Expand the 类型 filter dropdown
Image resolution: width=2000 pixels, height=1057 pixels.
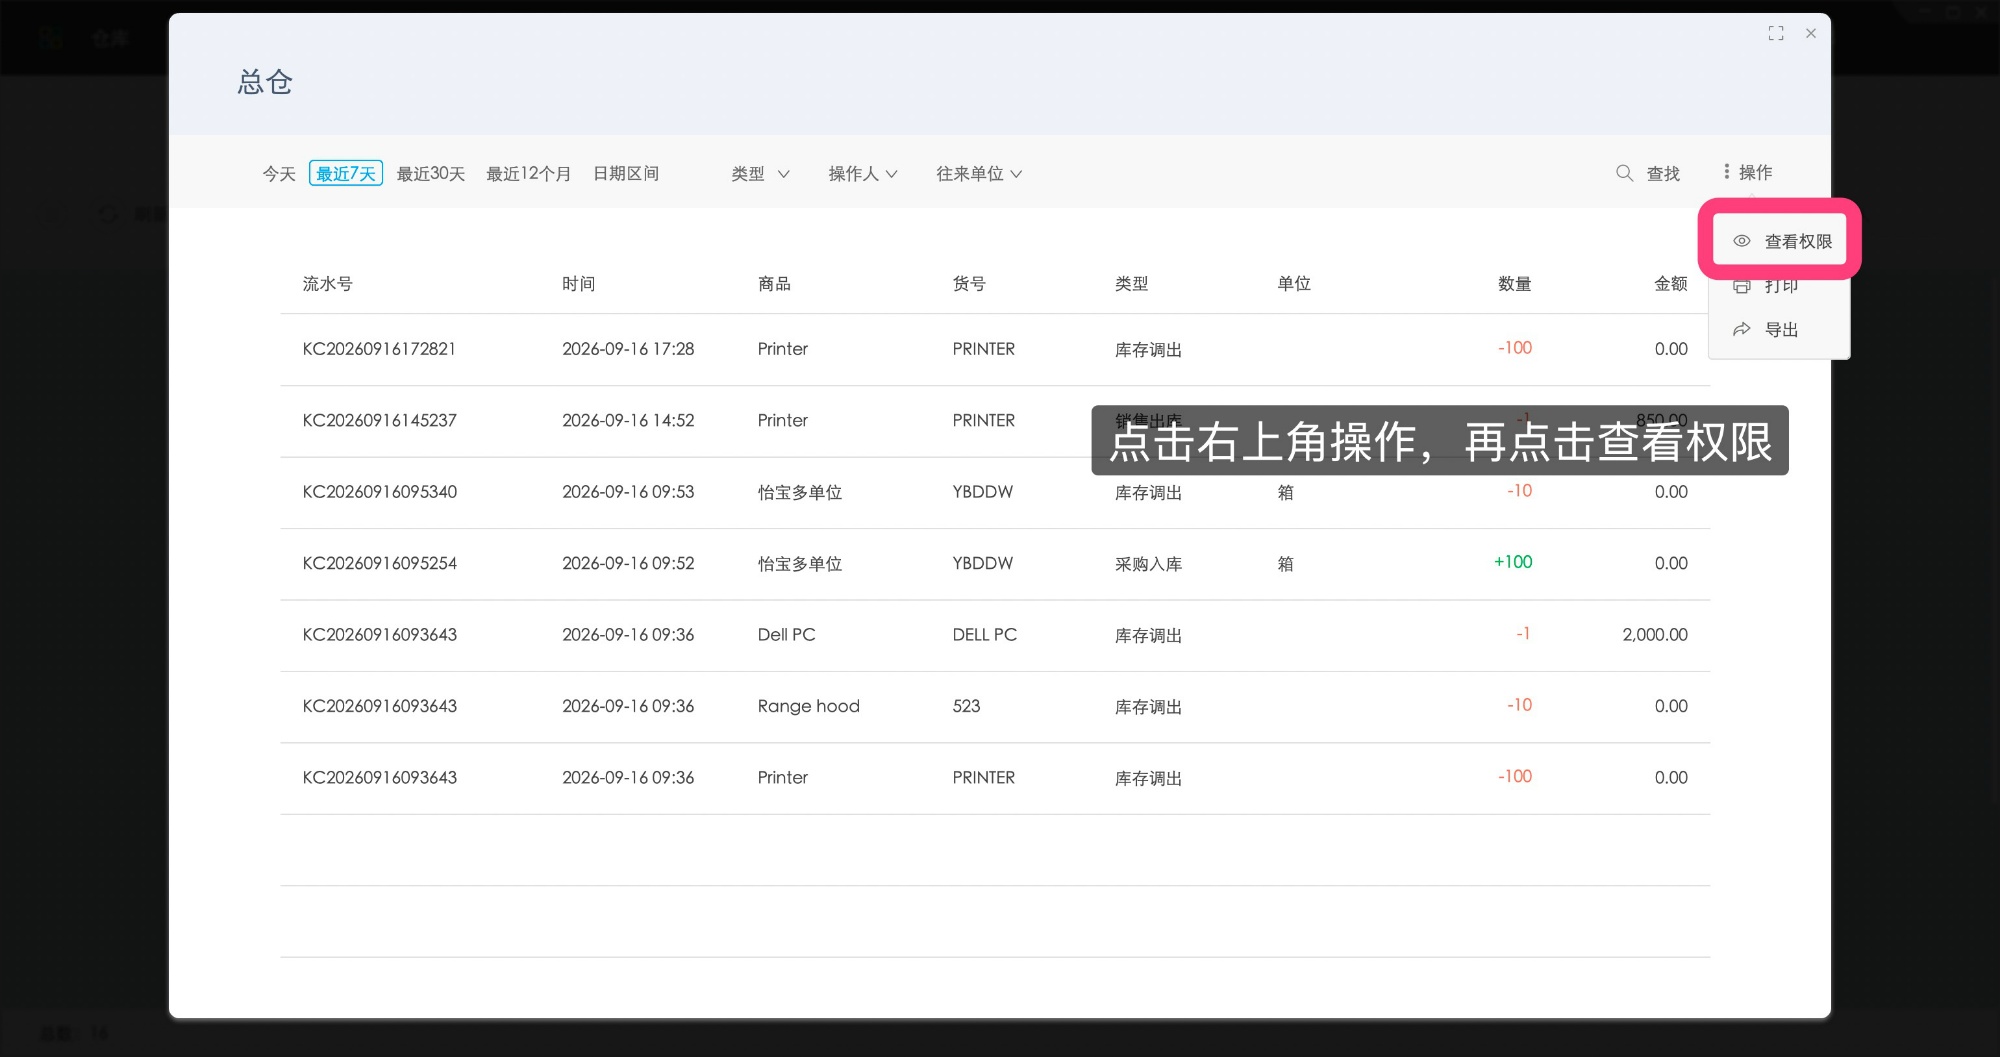tap(760, 174)
